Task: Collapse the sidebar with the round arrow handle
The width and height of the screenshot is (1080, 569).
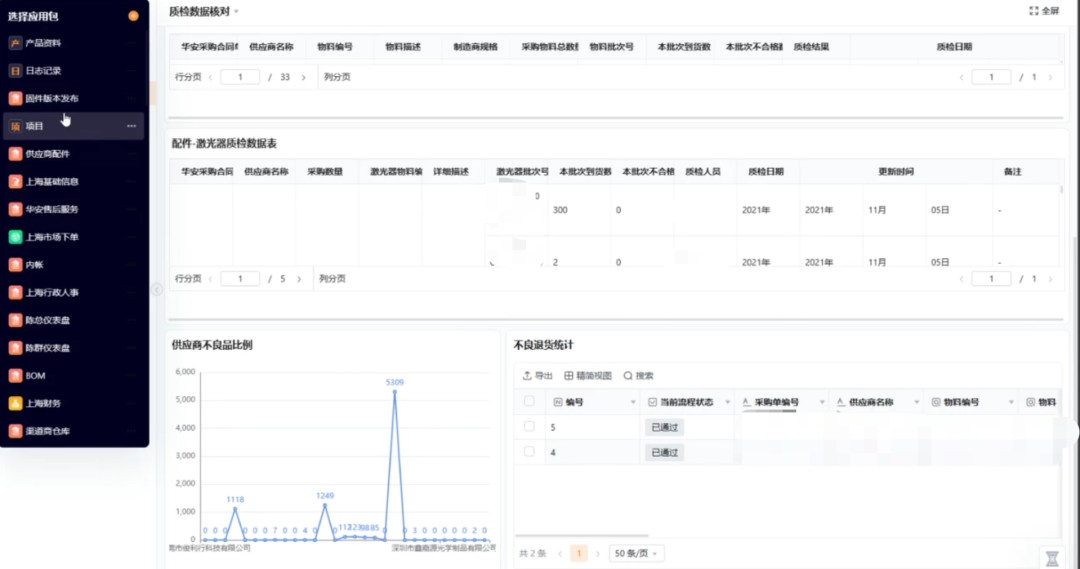Action: (157, 289)
